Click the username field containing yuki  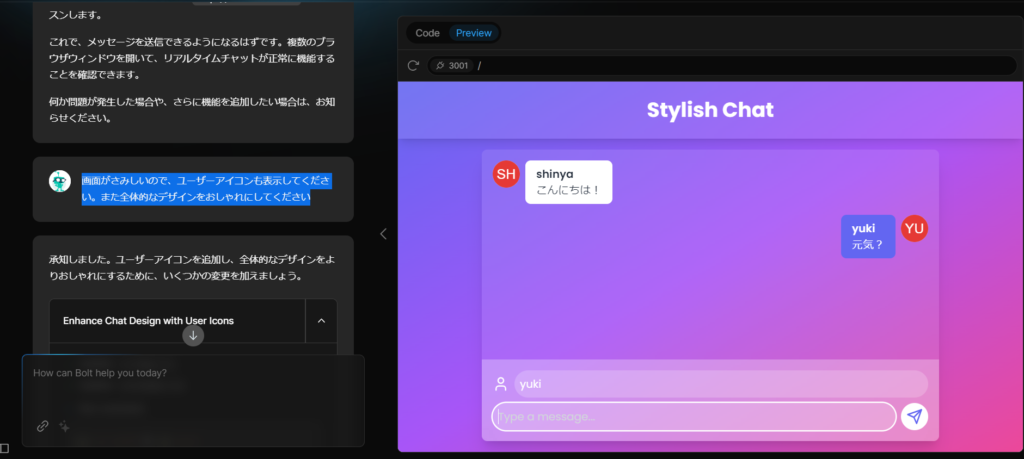721,384
